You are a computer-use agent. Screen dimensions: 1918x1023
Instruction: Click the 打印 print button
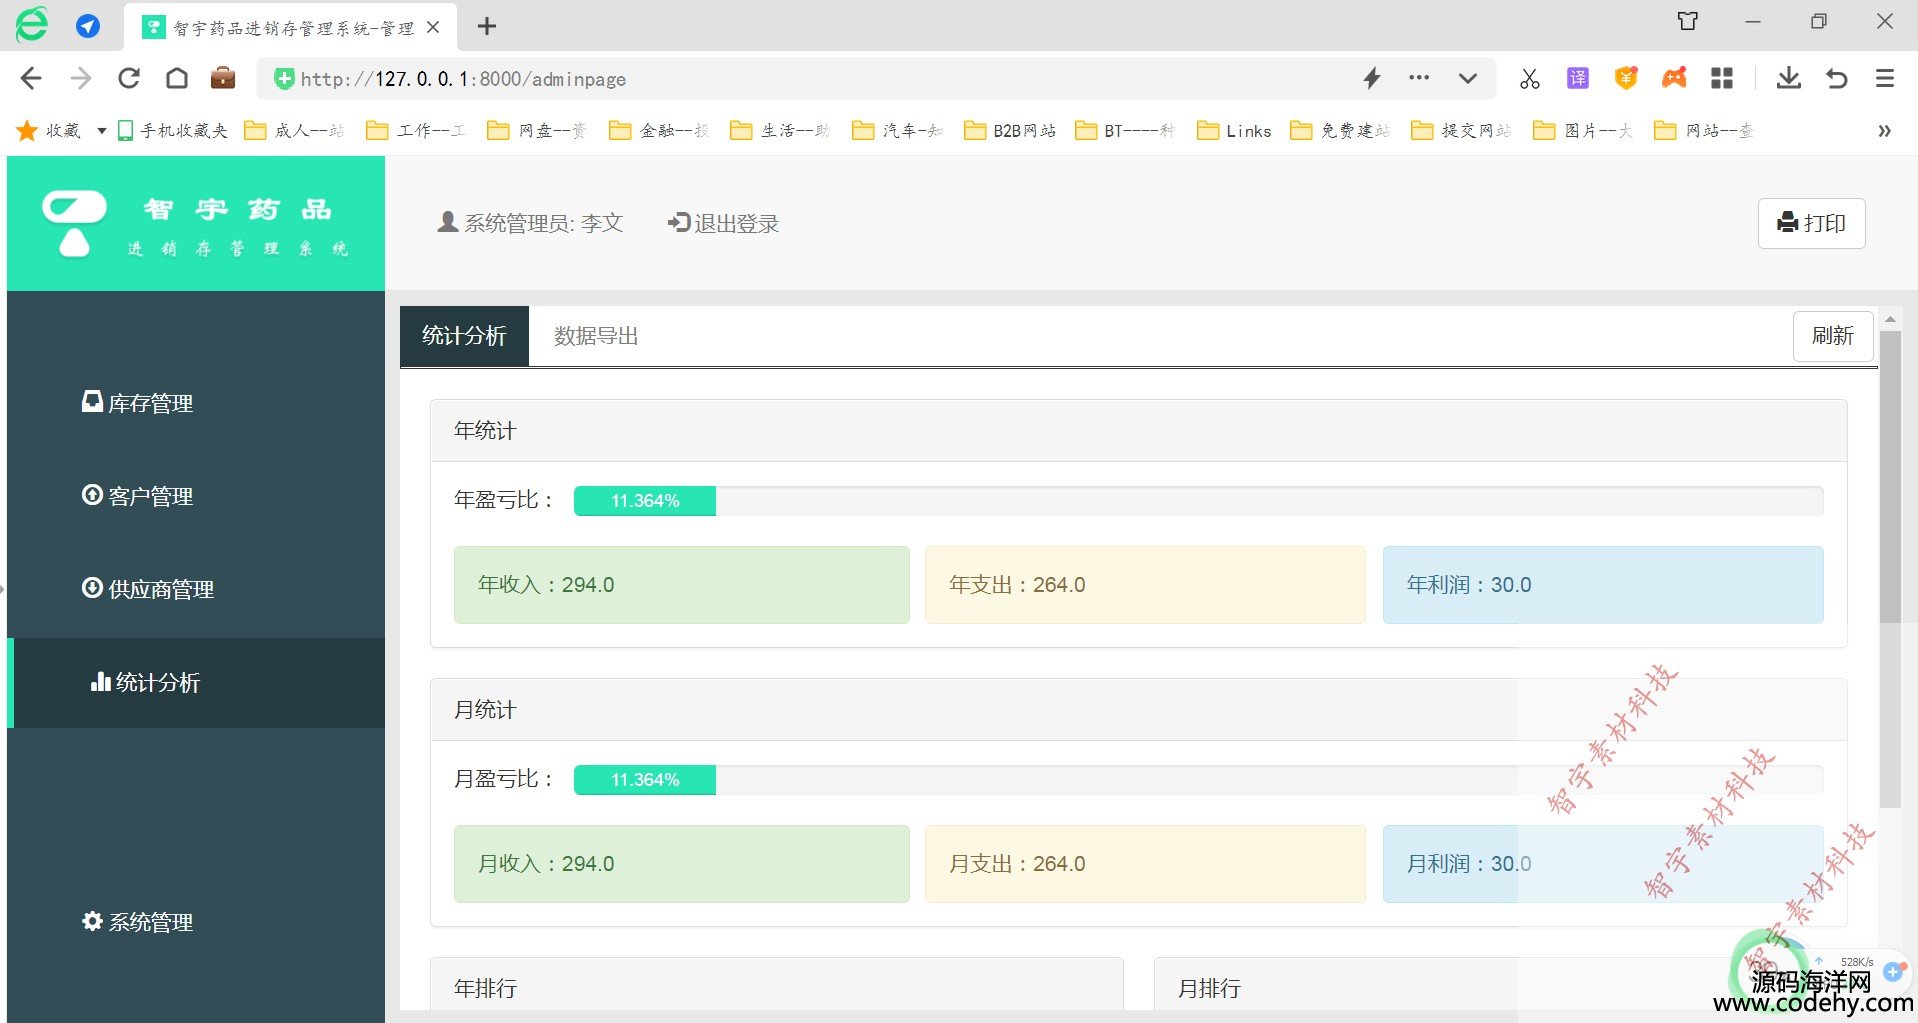(1811, 223)
